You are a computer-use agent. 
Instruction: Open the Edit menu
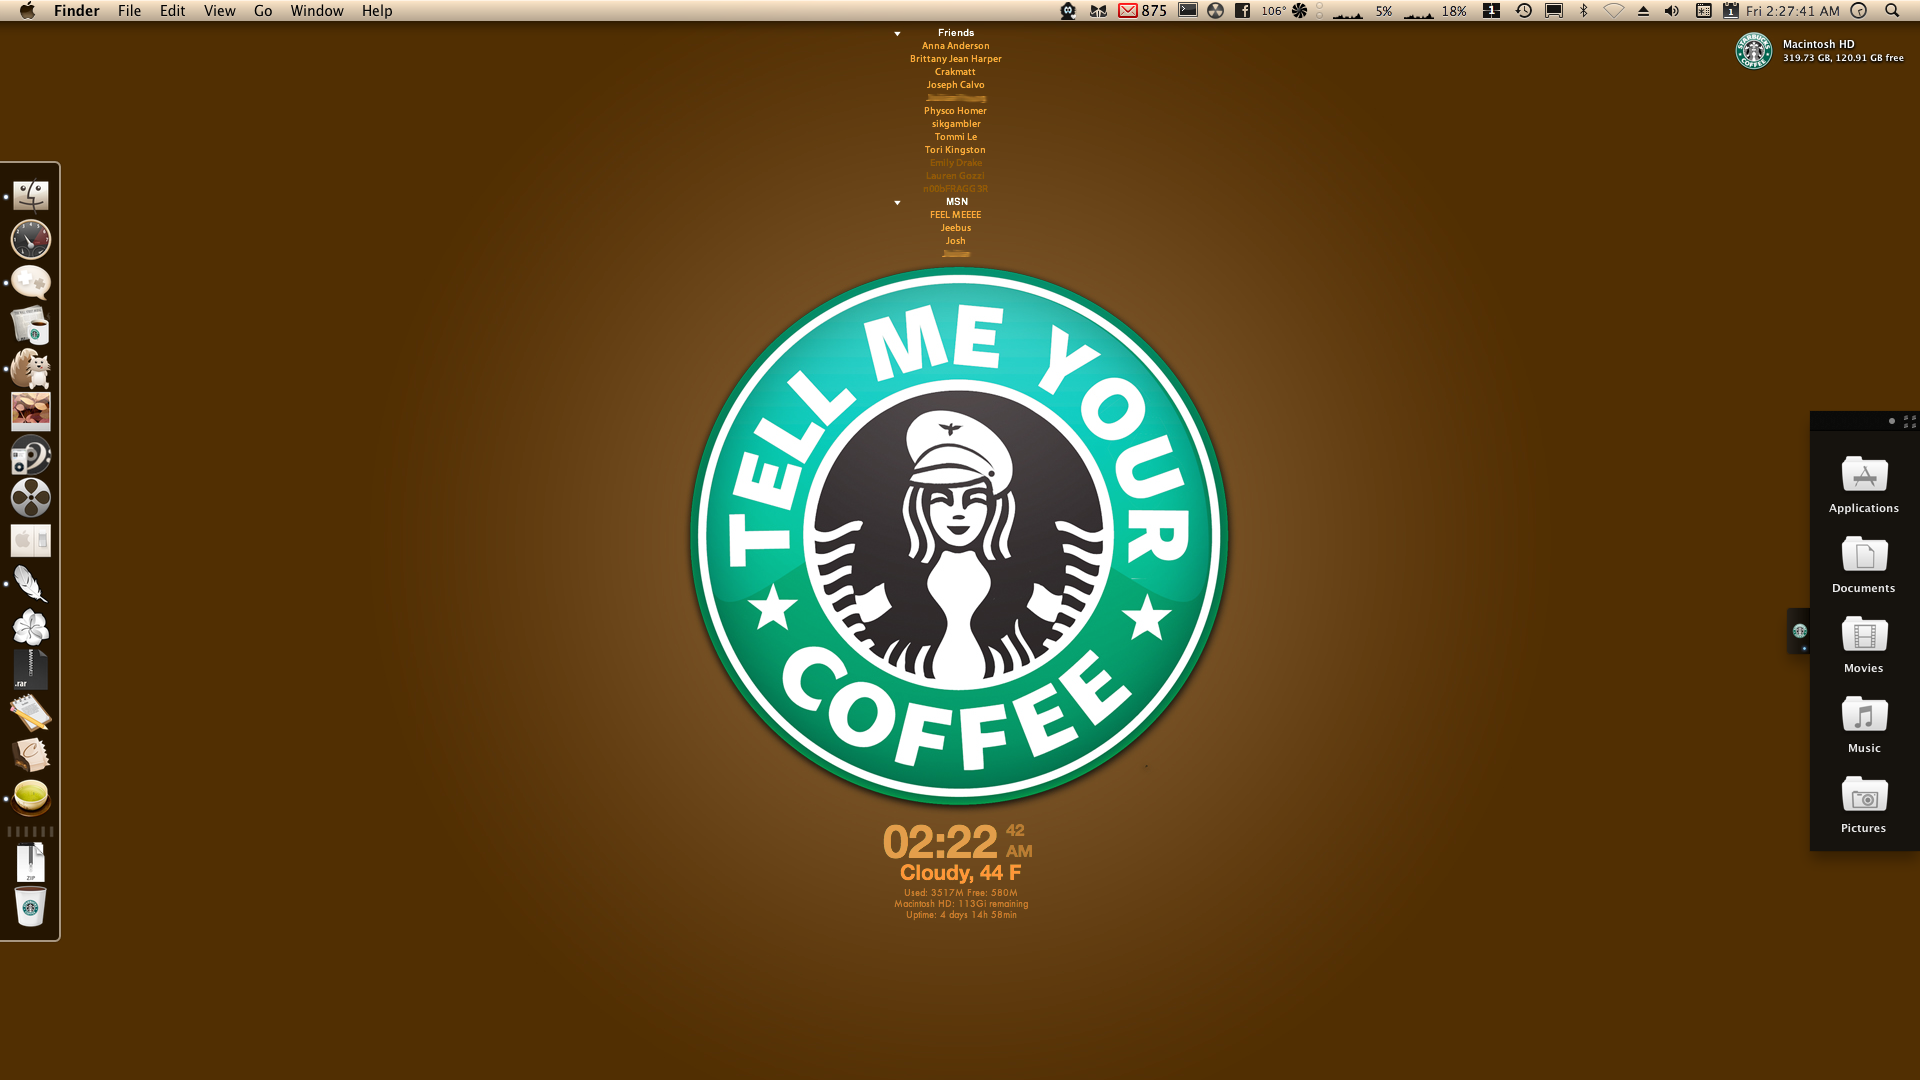172,11
